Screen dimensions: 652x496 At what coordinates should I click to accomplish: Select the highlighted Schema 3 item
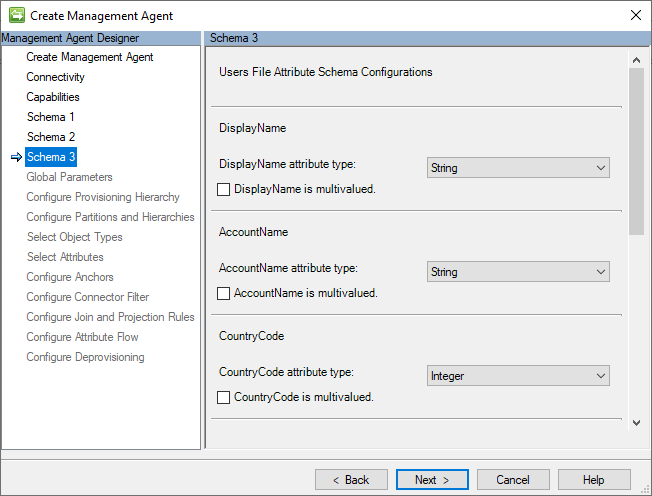51,157
